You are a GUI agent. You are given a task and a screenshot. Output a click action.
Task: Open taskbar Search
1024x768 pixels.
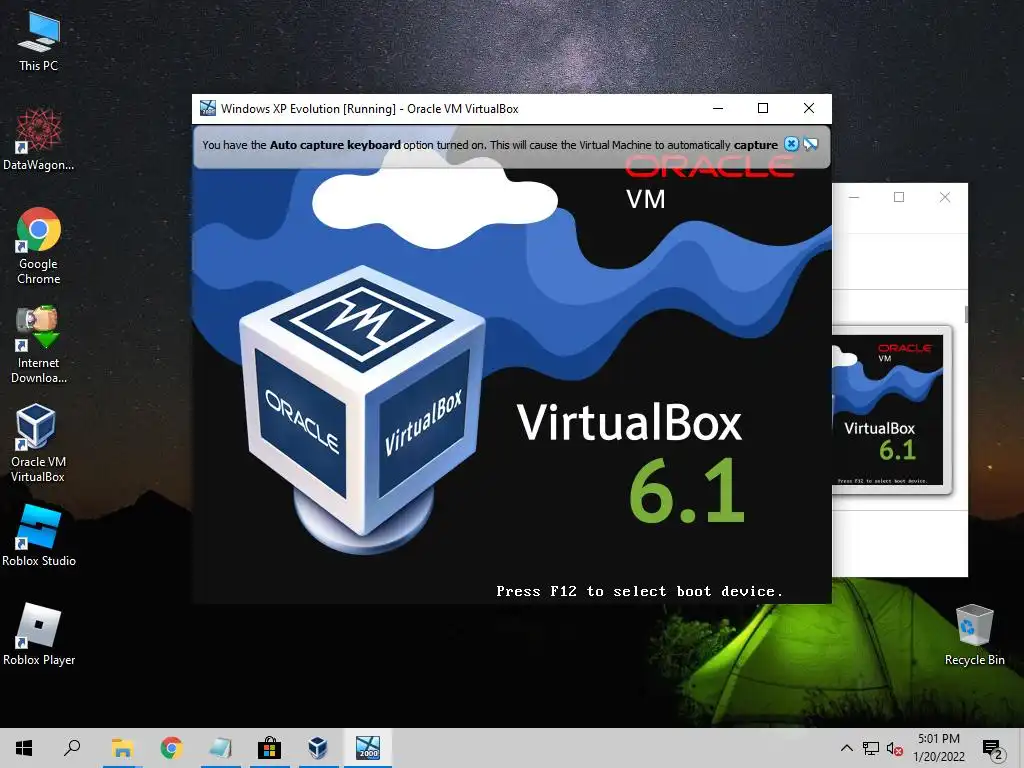point(72,748)
